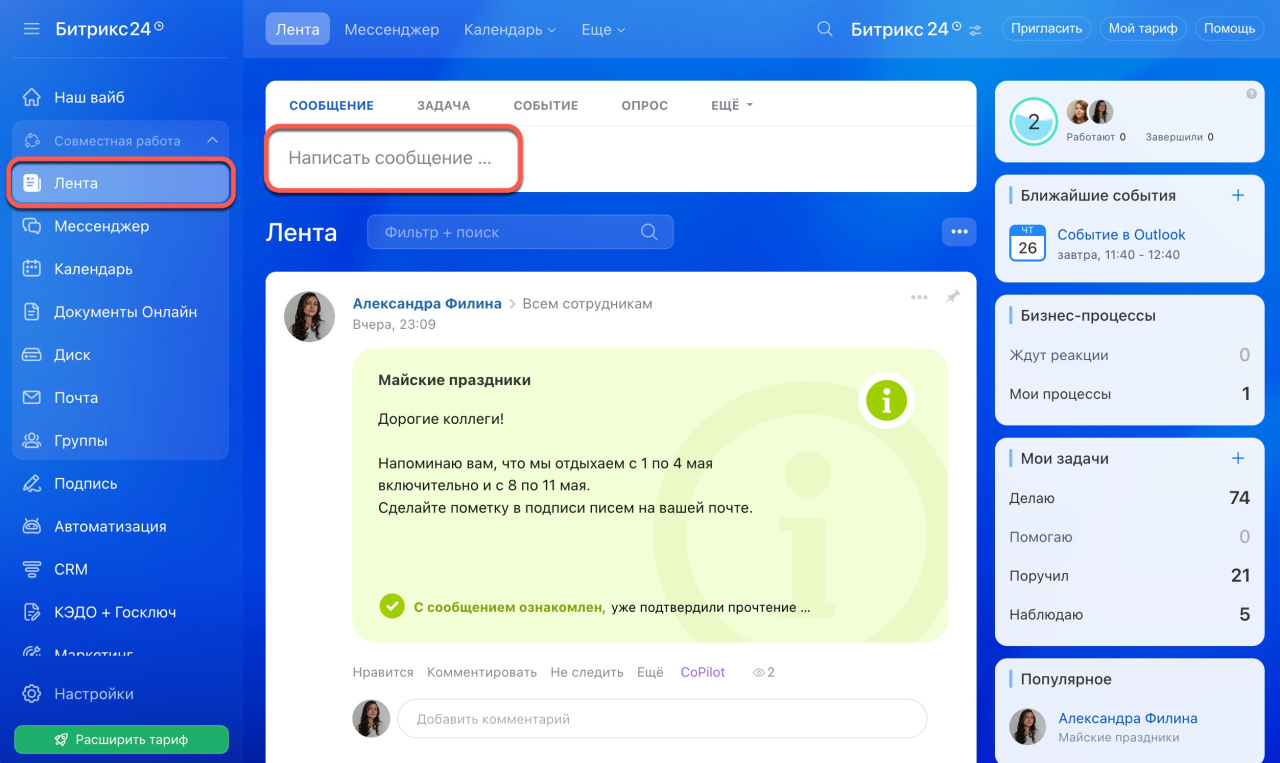The image size is (1280, 763).
Task: Click the Помощь button
Action: [x=1229, y=29]
